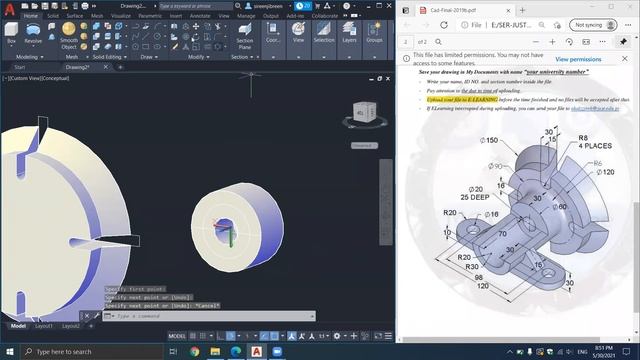This screenshot has width=640, height=360.
Task: Toggle the MODEL space button
Action: point(177,336)
